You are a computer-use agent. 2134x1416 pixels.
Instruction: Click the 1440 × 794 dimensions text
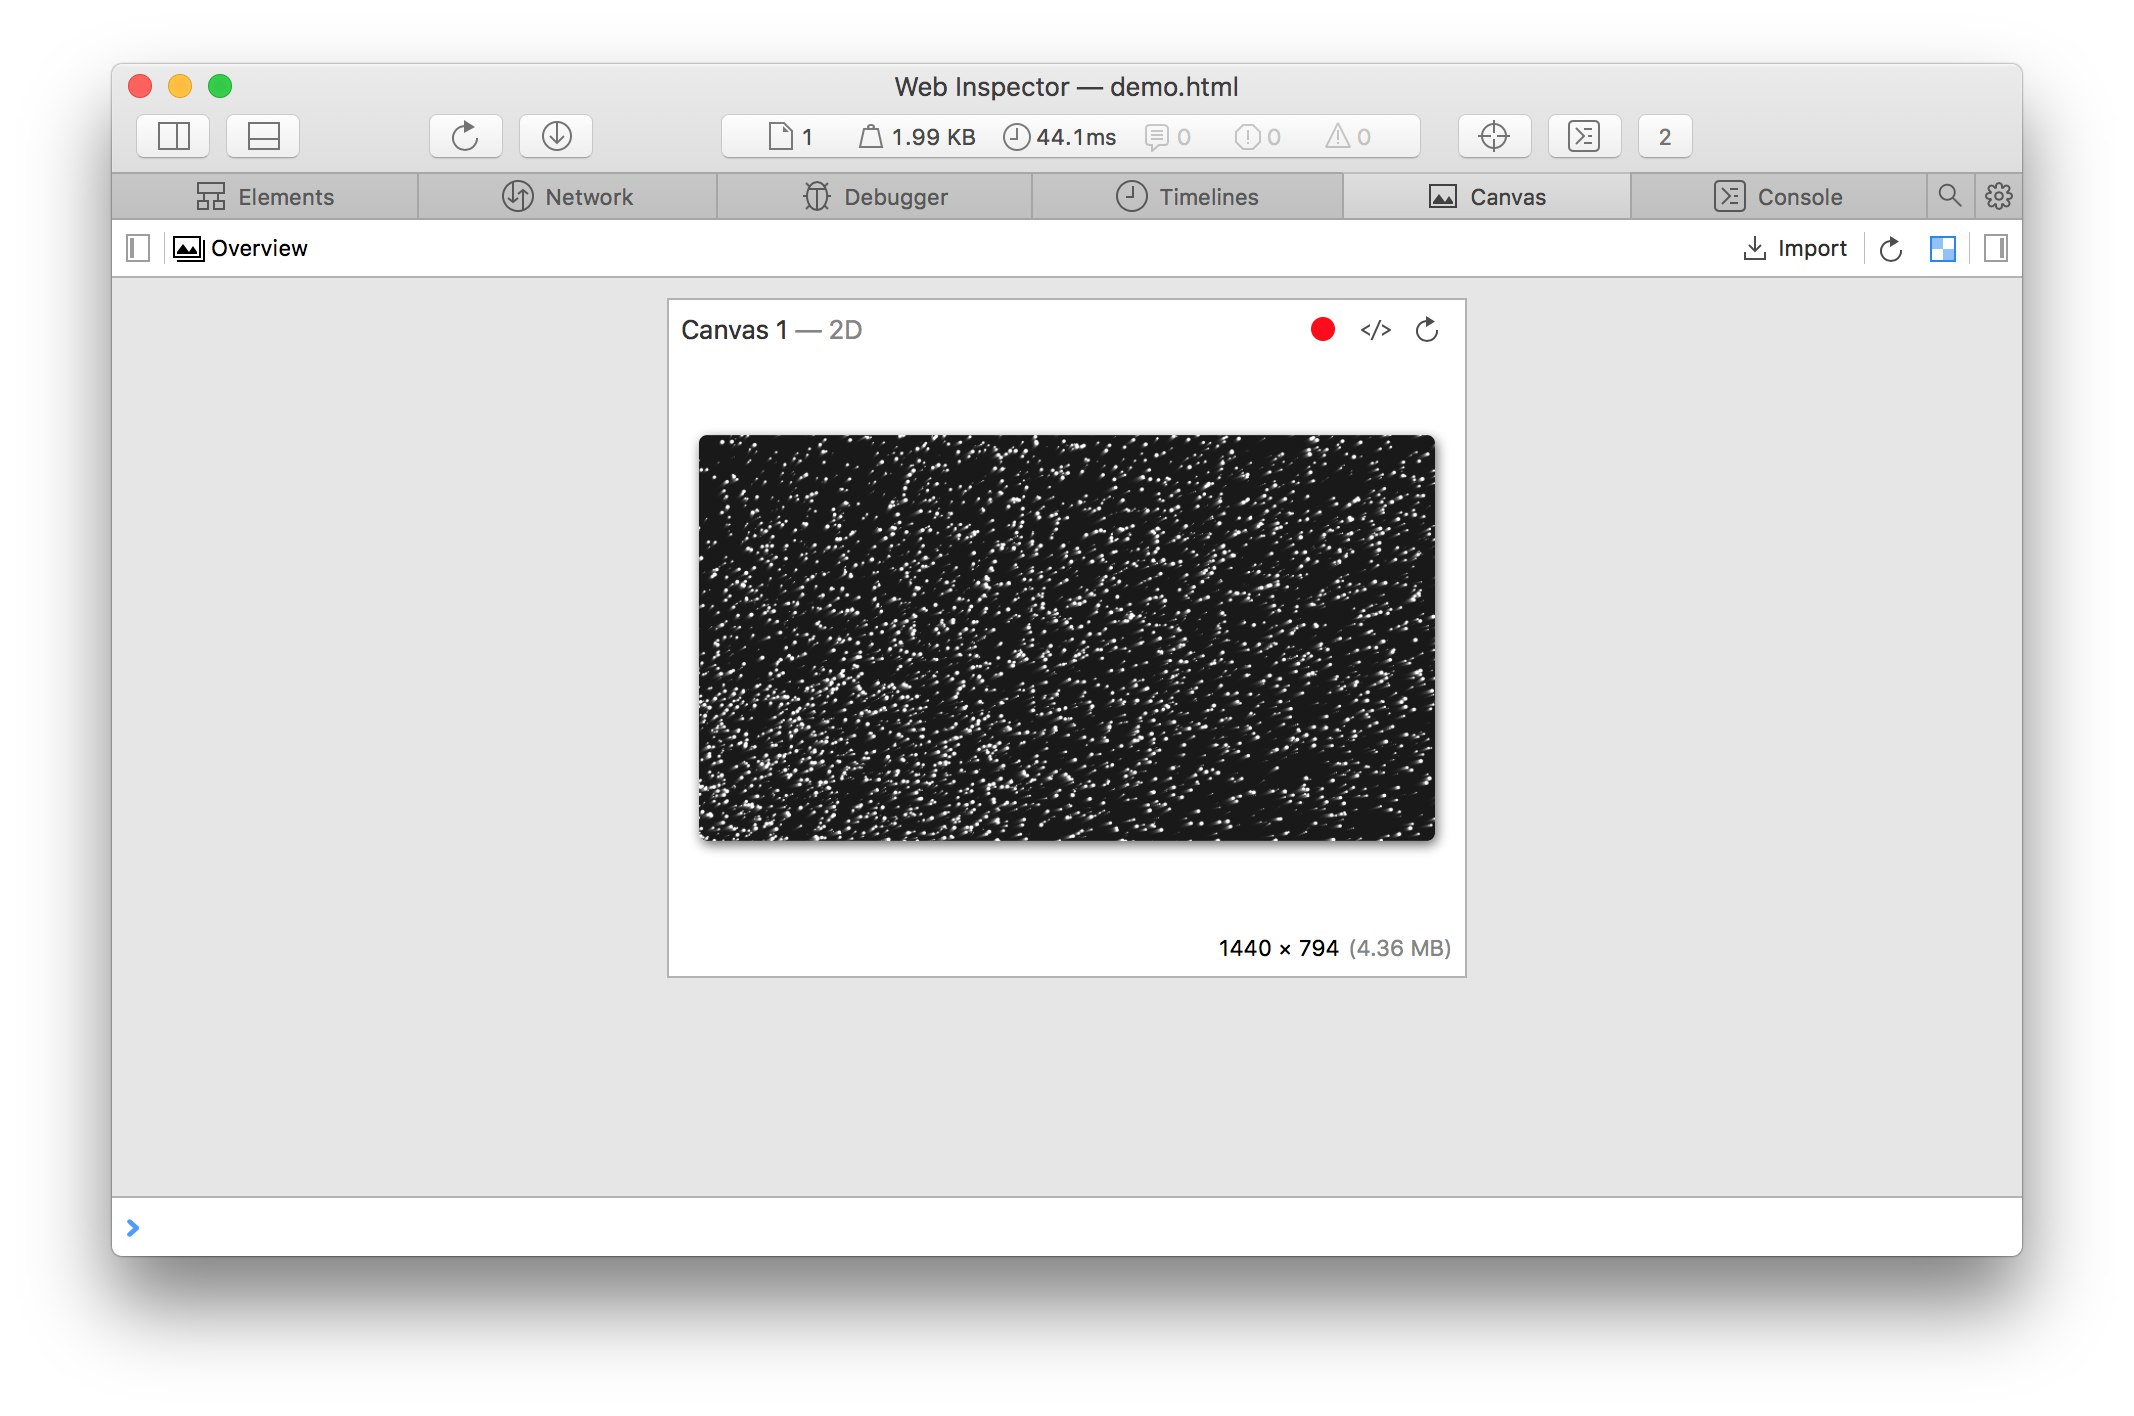pos(1278,948)
